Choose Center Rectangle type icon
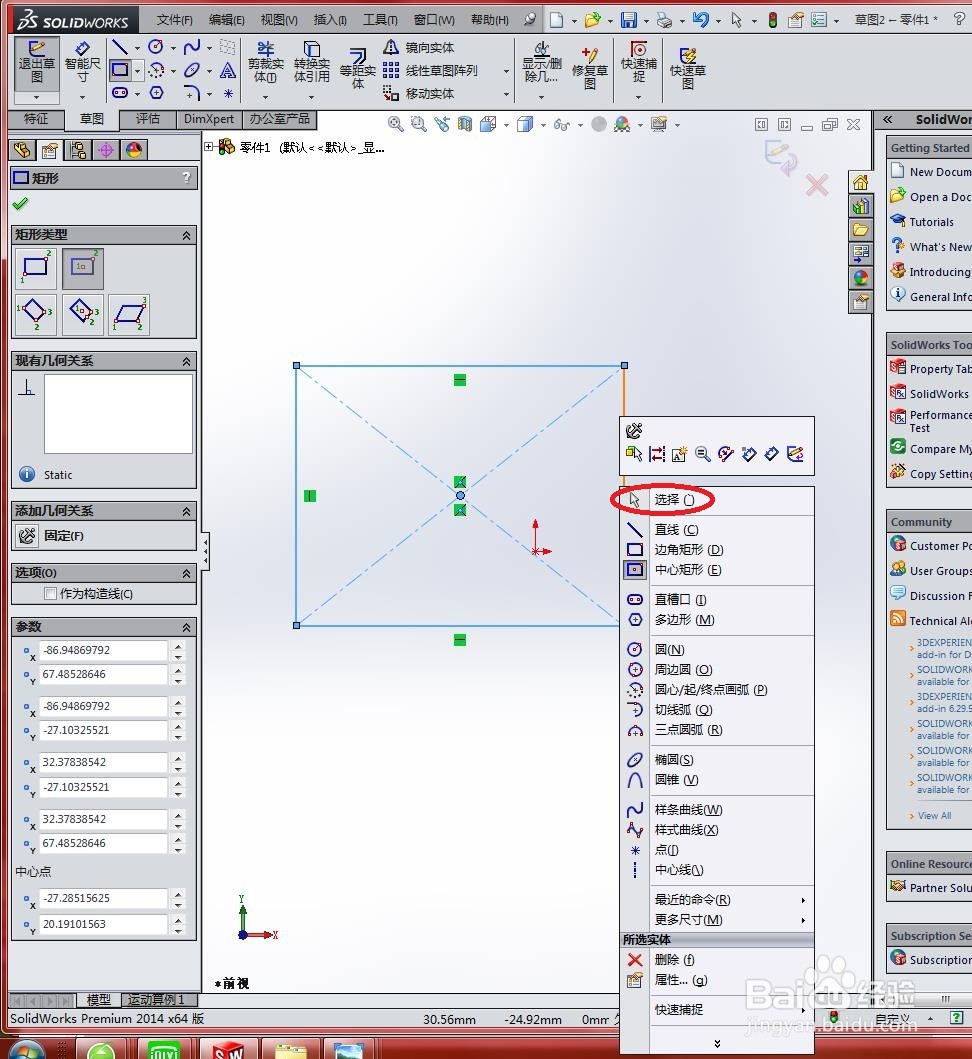The width and height of the screenshot is (972, 1059). tap(82, 267)
